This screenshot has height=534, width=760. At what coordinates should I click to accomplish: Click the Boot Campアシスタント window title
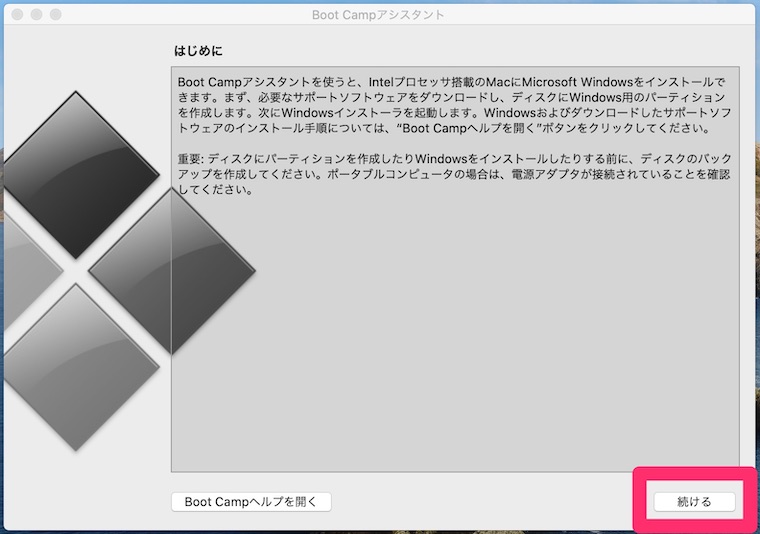[378, 15]
